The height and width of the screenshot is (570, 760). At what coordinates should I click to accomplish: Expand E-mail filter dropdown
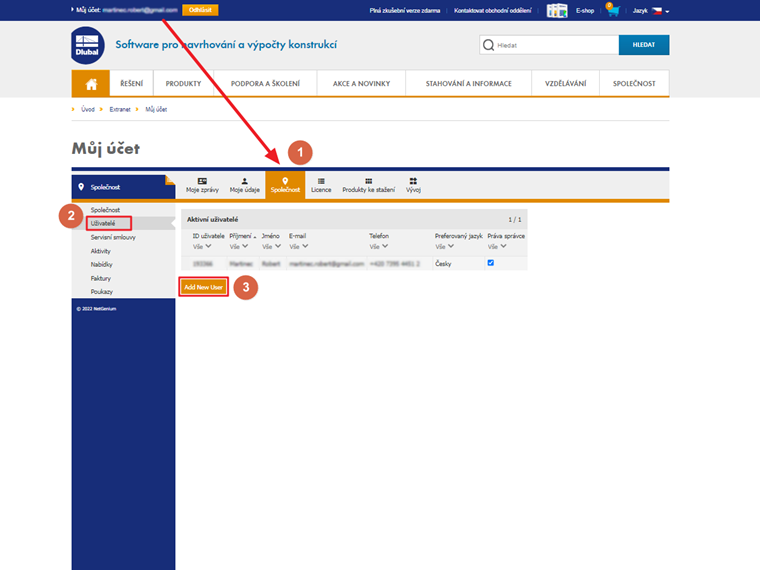305,246
